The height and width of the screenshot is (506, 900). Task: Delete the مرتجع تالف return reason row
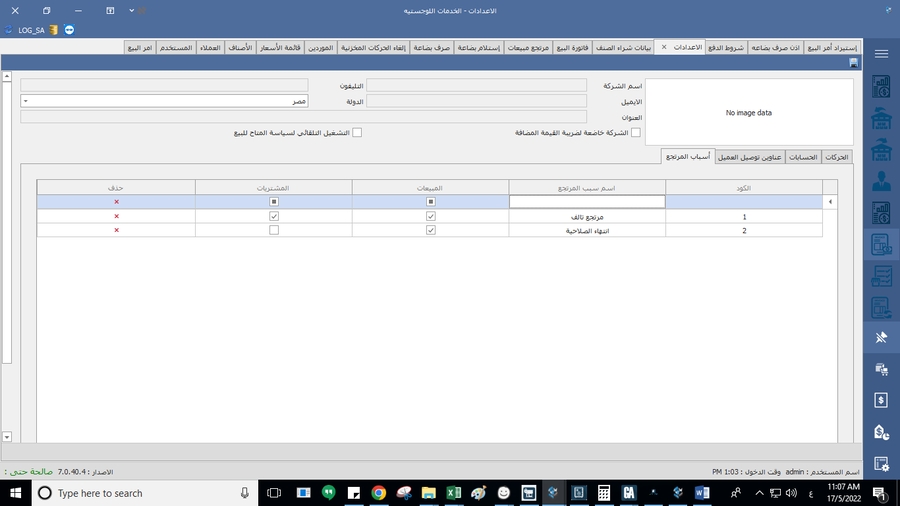click(x=116, y=216)
